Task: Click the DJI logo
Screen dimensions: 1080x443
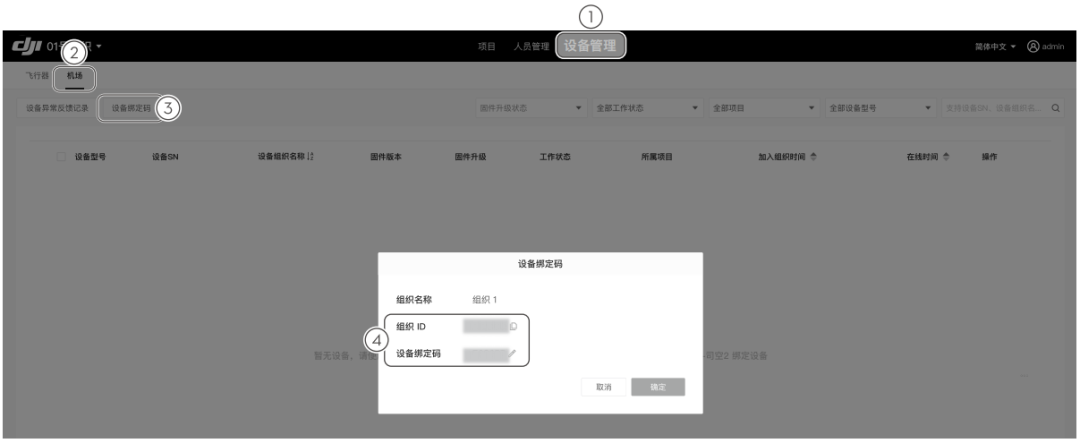Action: pyautogui.click(x=28, y=46)
